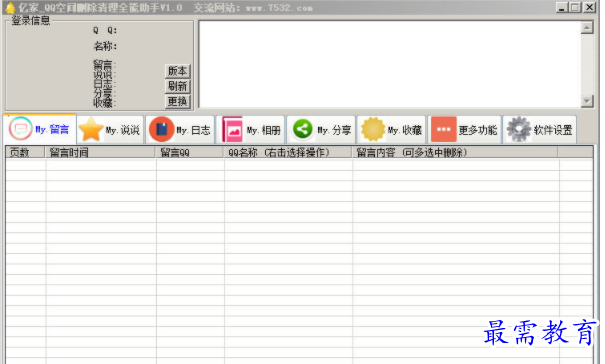Click the 页数 column header
The height and width of the screenshot is (364, 605).
pos(25,152)
